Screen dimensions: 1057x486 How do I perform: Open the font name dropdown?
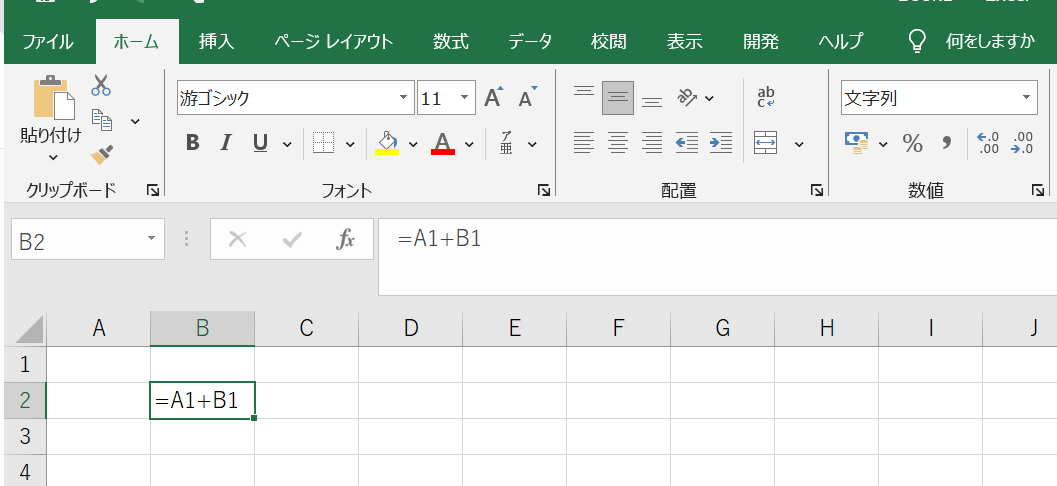404,98
